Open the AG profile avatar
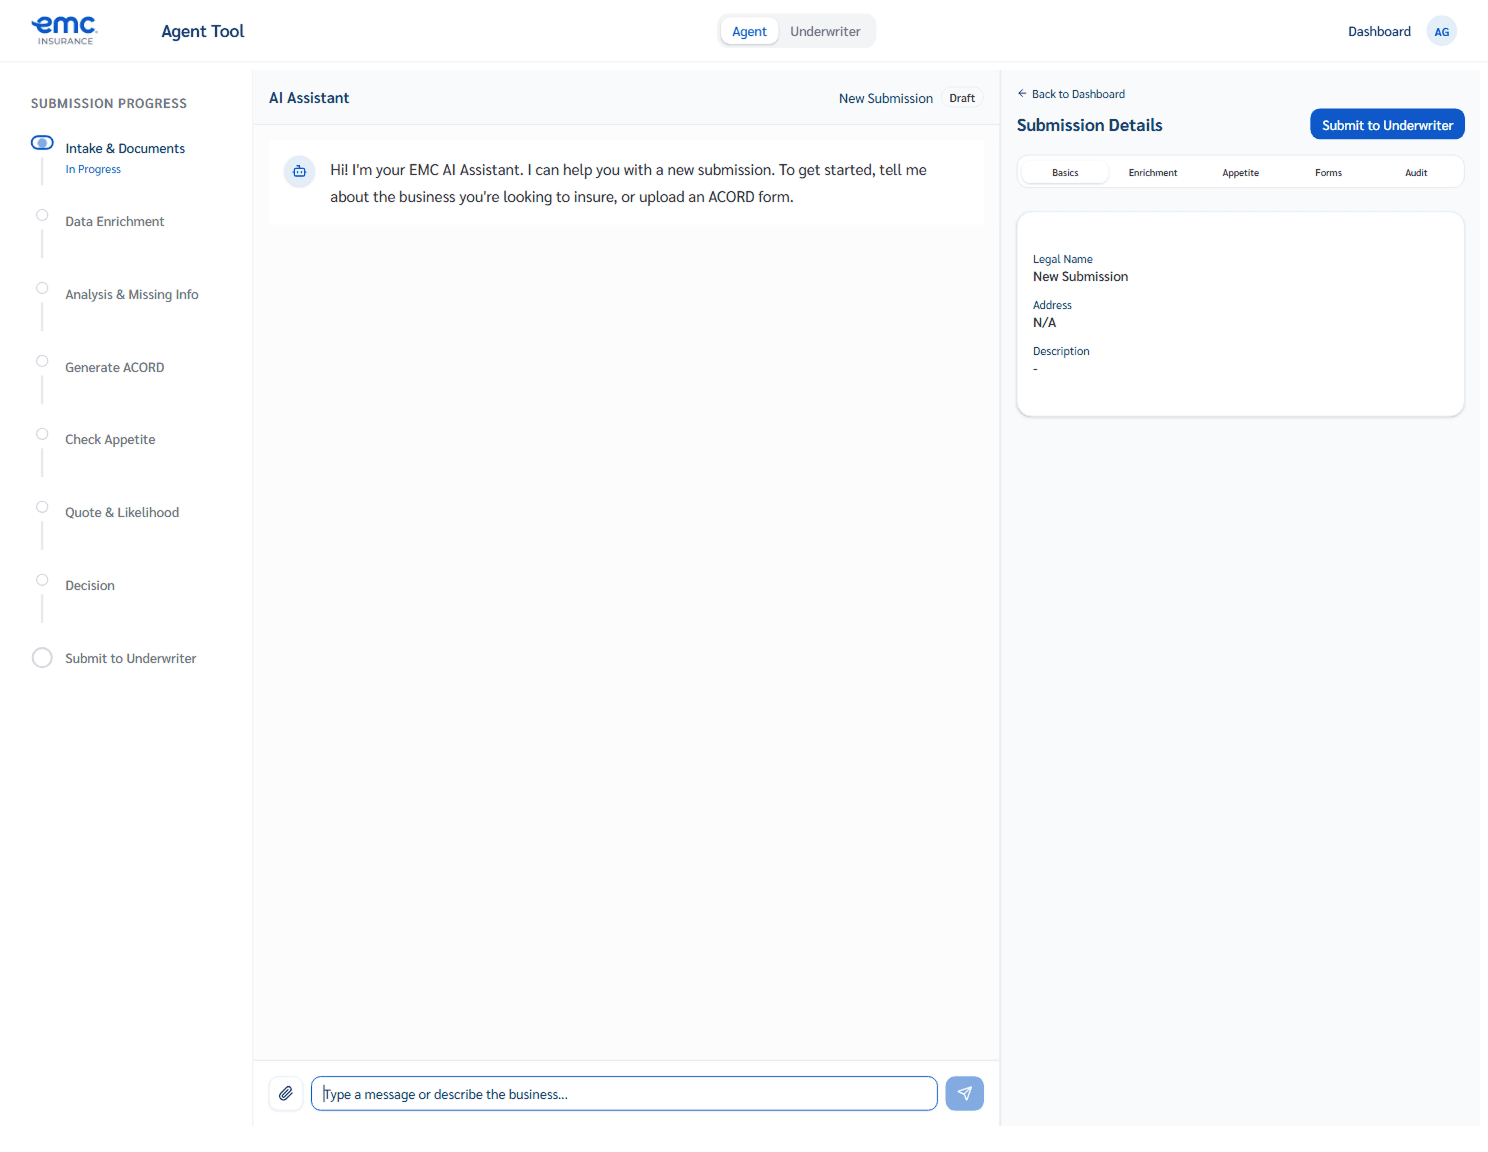The width and height of the screenshot is (1488, 1152). [x=1441, y=31]
